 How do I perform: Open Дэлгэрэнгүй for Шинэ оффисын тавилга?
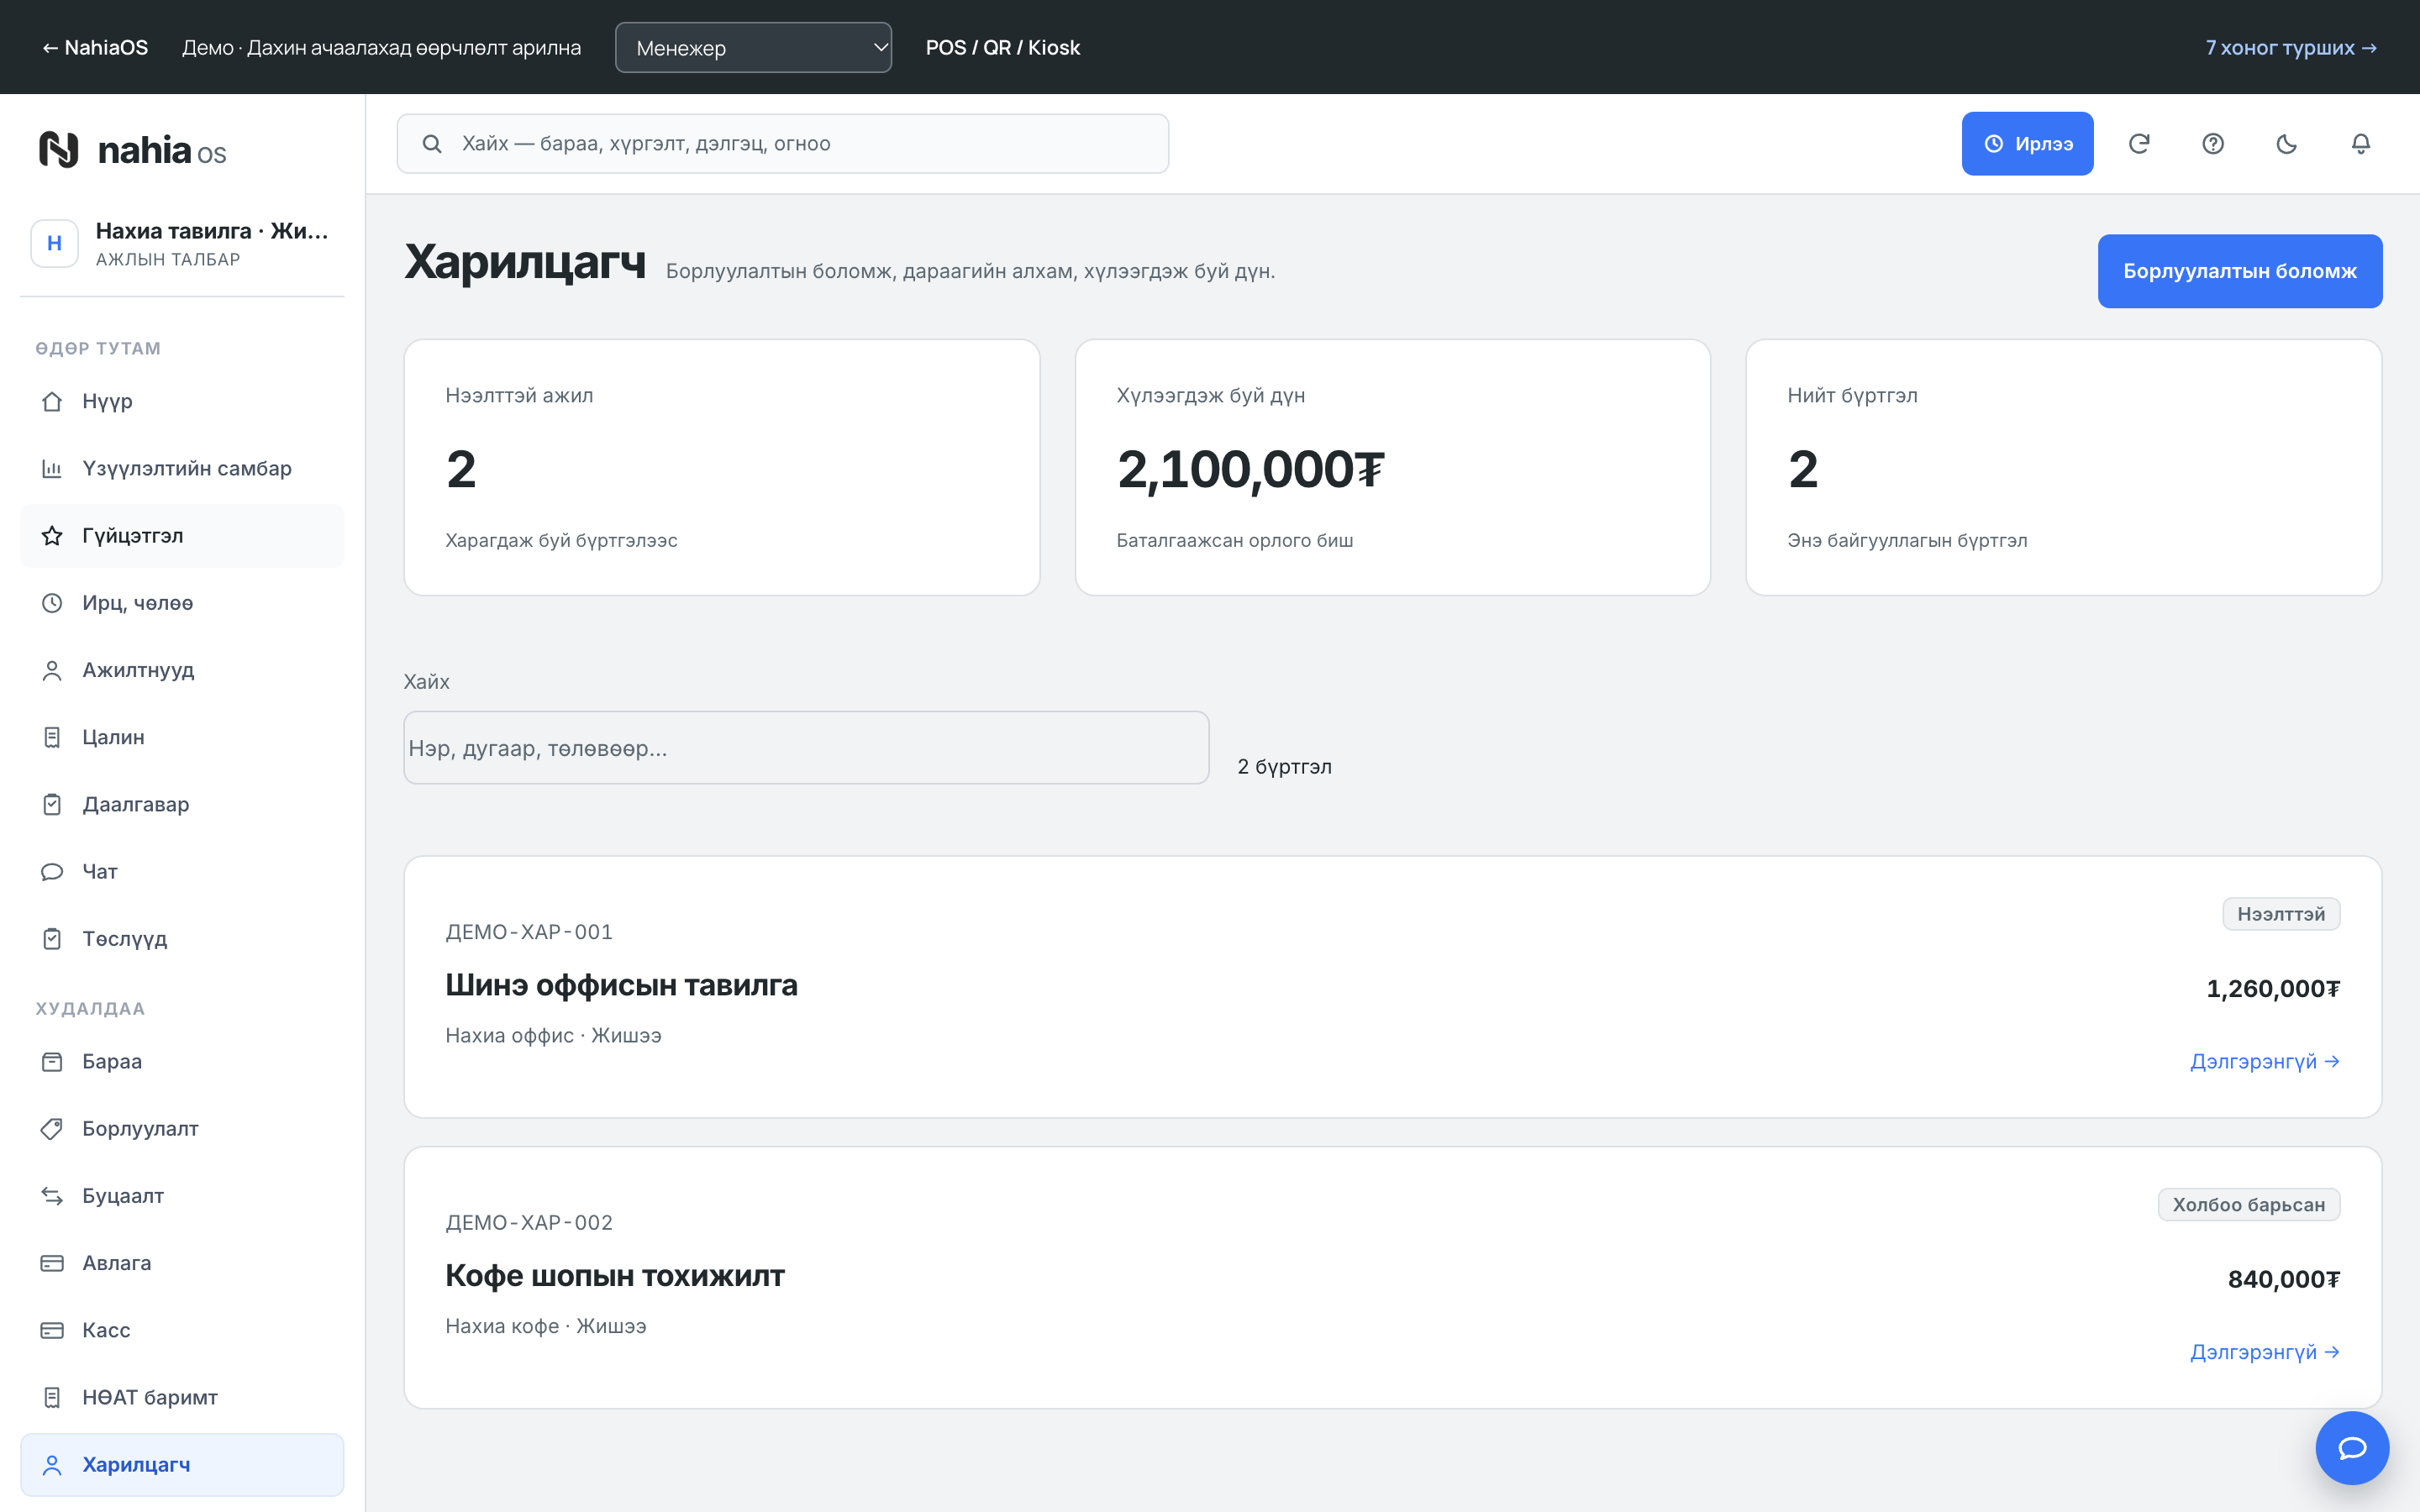coord(2264,1062)
